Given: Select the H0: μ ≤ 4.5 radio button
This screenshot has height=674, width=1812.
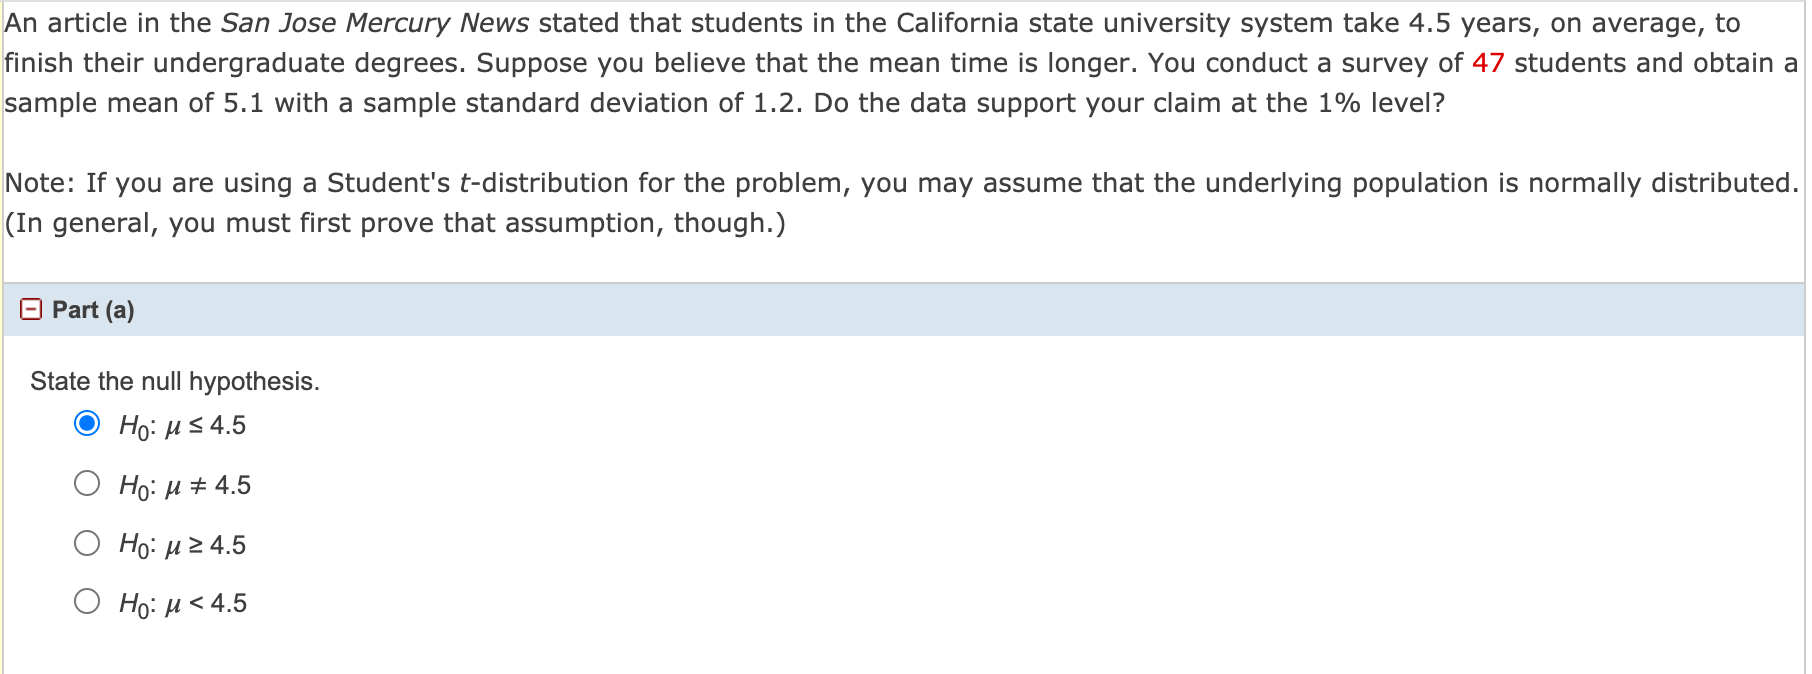Looking at the screenshot, I should (87, 424).
